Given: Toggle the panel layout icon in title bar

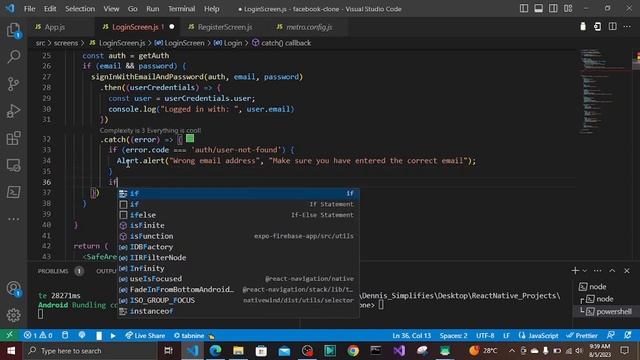Looking at the screenshot, I should pyautogui.click(x=538, y=9).
